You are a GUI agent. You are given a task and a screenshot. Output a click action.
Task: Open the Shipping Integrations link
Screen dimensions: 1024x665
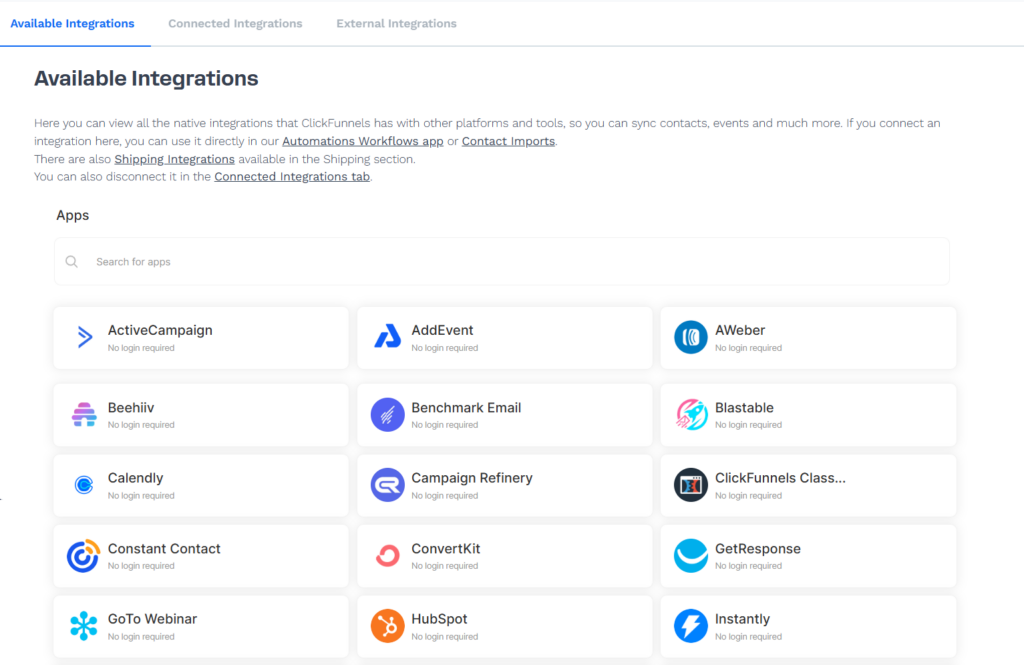(x=174, y=159)
